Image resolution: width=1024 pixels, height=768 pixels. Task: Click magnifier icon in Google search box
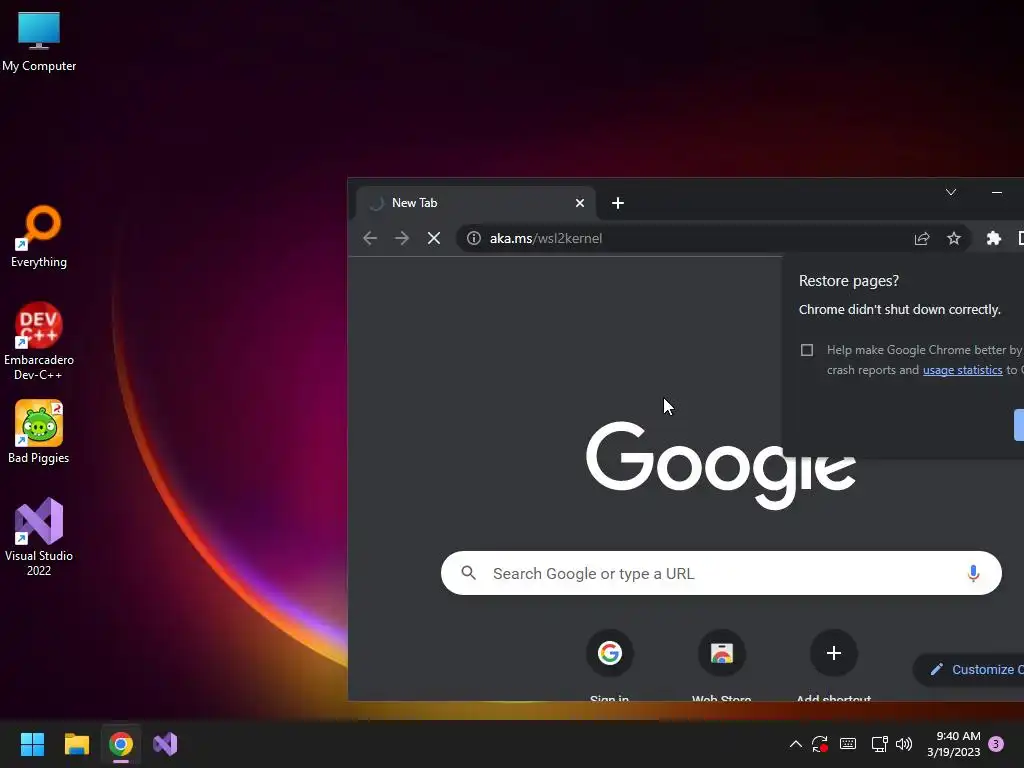pyautogui.click(x=468, y=573)
